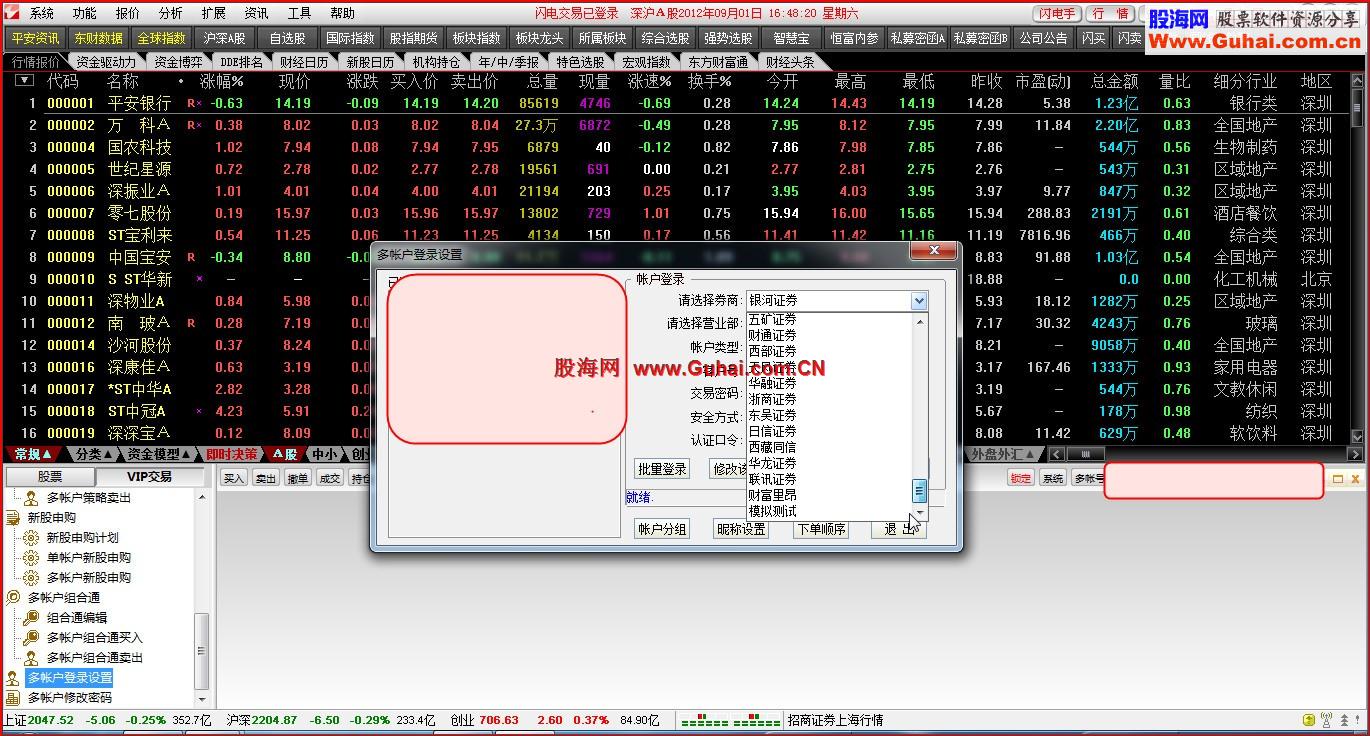
Task: Click the 帐户分组 button
Action: point(662,529)
